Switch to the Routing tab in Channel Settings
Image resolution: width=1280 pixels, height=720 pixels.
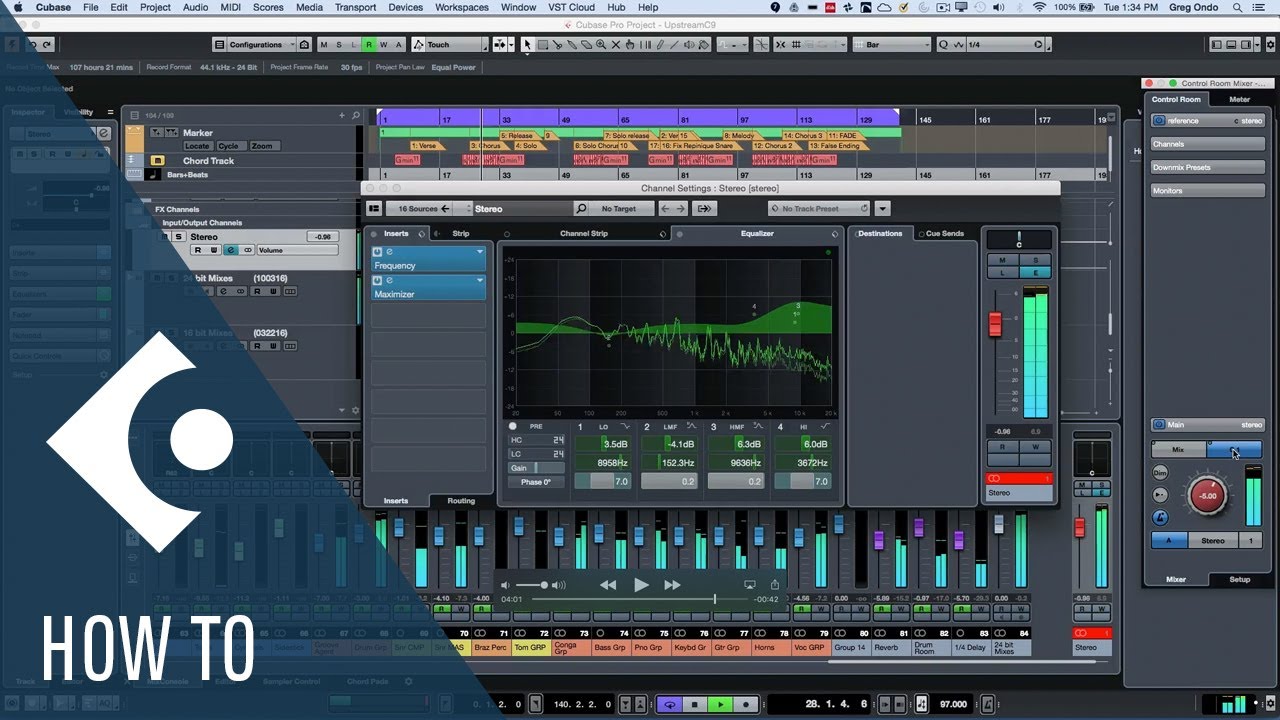pos(461,501)
